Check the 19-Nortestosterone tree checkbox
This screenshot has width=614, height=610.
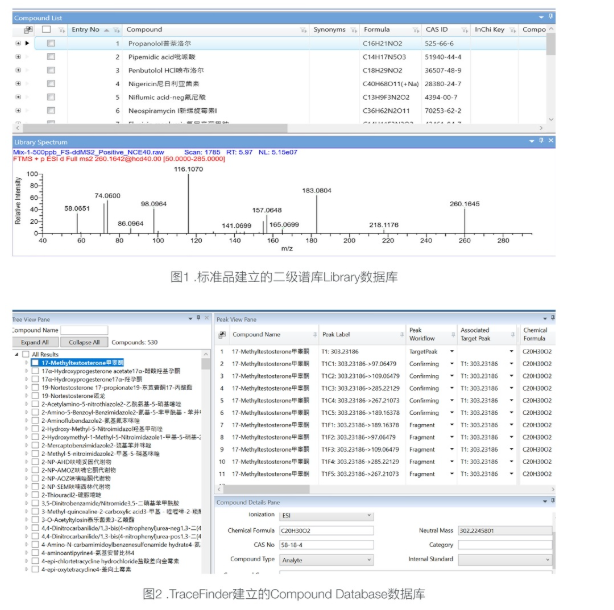click(x=35, y=396)
